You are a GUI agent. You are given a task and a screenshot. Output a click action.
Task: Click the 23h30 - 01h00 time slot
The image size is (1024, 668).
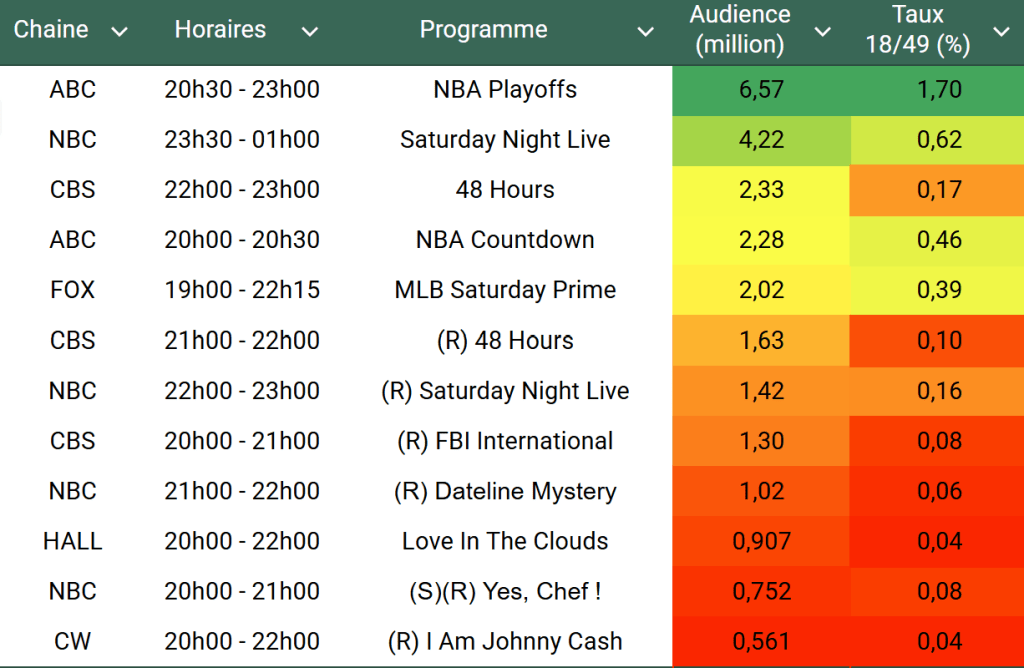(242, 140)
